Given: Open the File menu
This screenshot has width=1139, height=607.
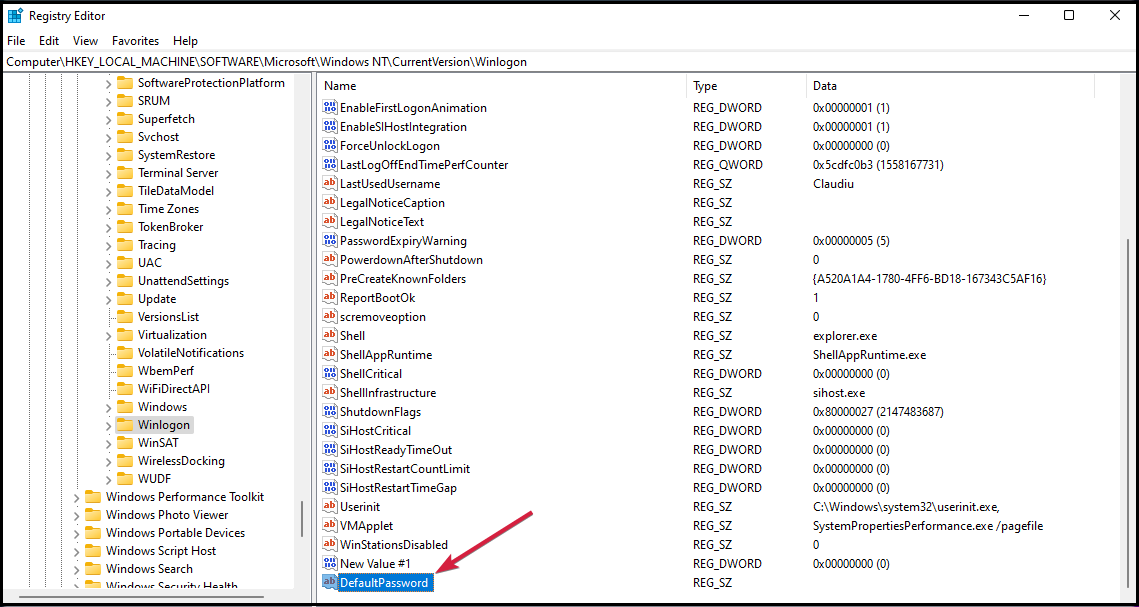Looking at the screenshot, I should click(x=16, y=41).
